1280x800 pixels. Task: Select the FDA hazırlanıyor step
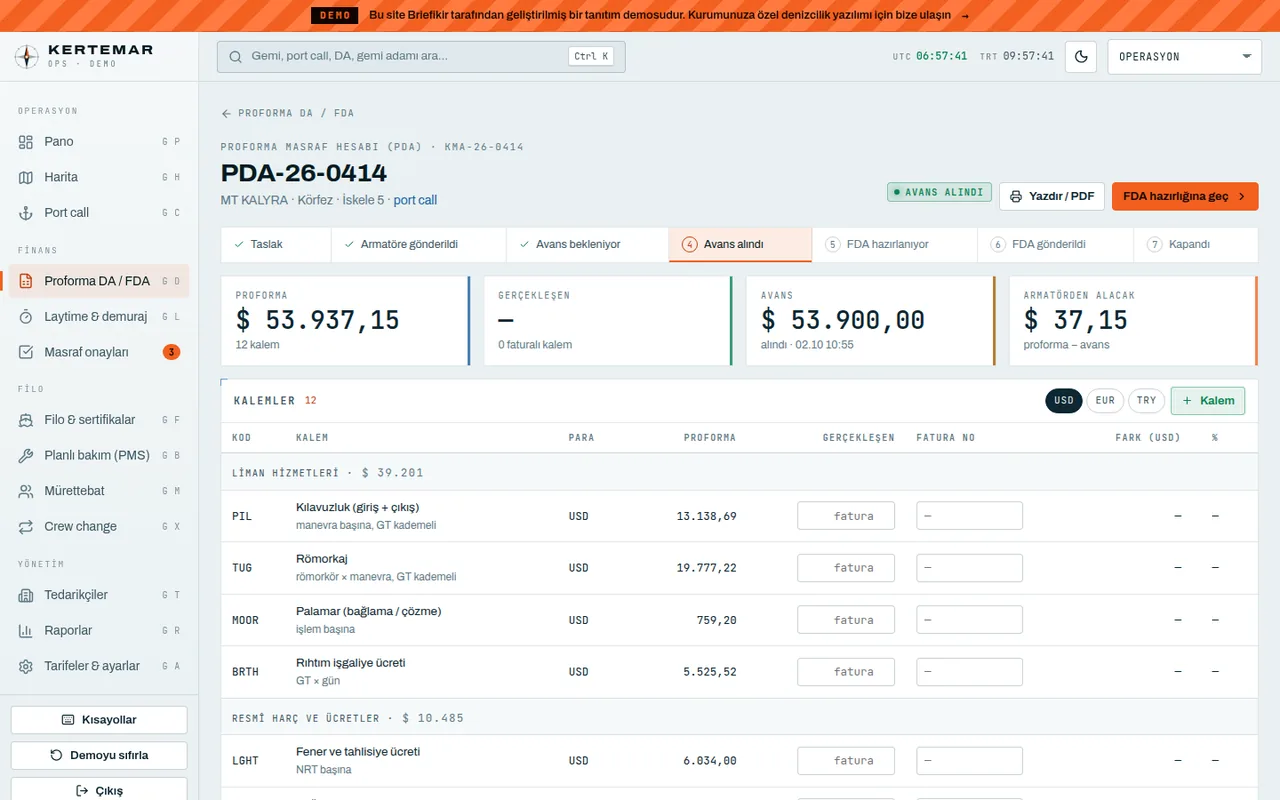click(x=894, y=244)
